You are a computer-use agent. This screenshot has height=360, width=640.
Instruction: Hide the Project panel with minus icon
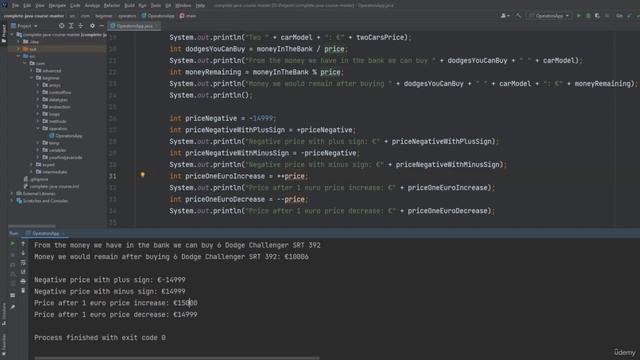point(102,26)
